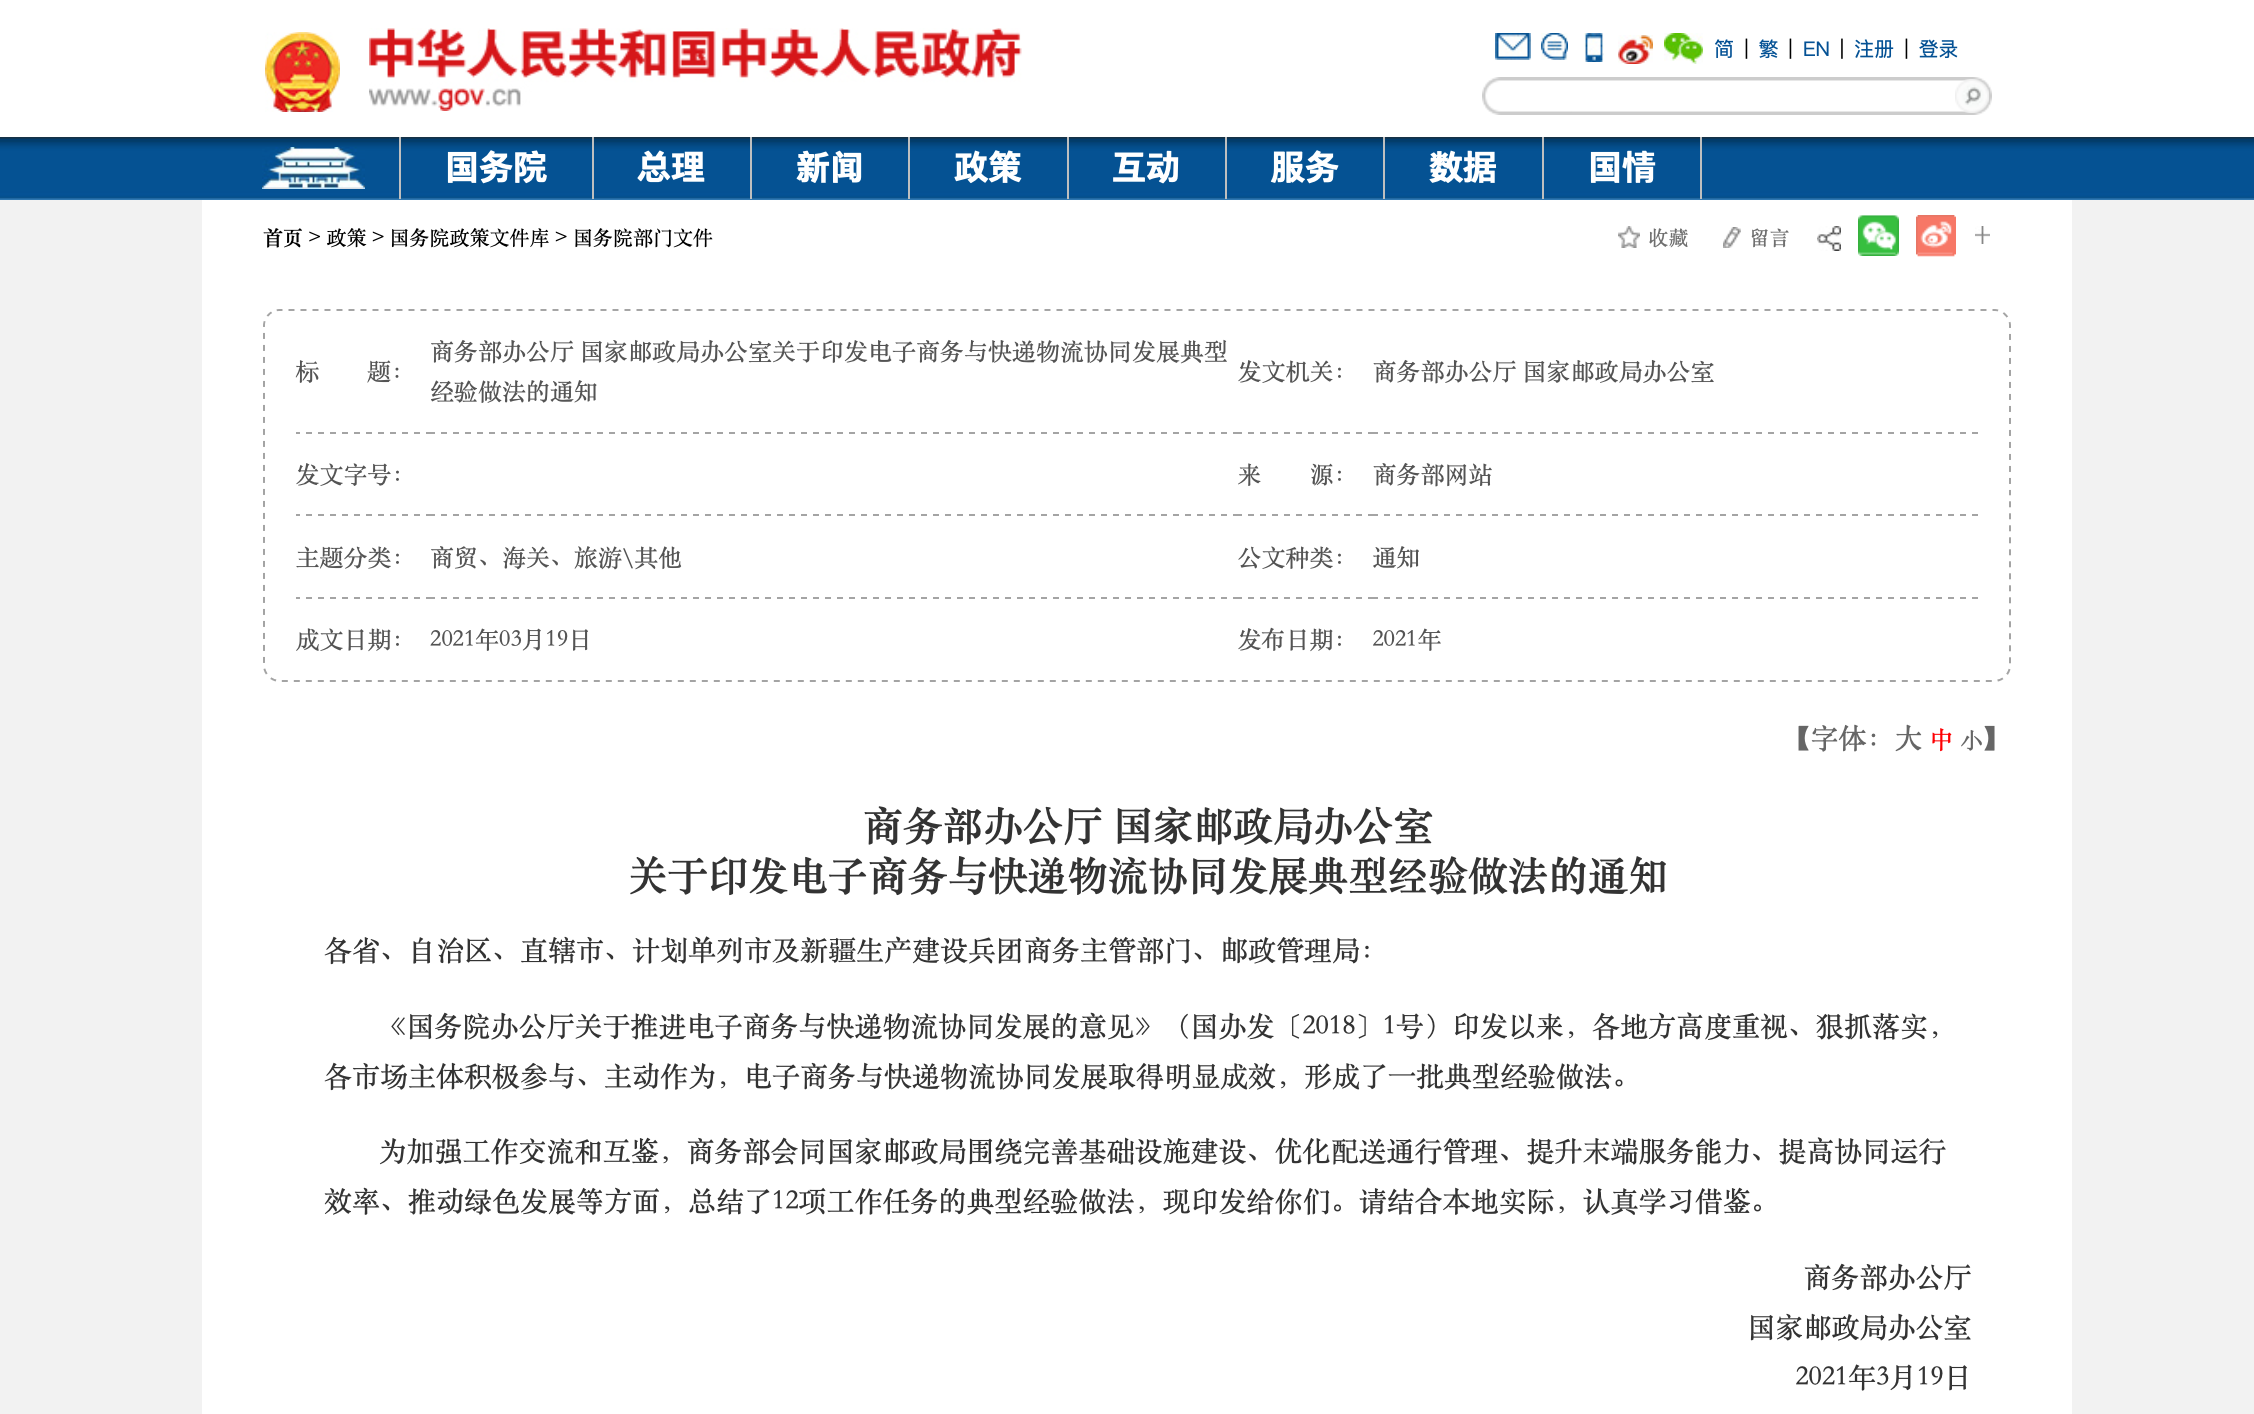
Task: Click the 发文机关 value text
Action: pyautogui.click(x=1543, y=372)
